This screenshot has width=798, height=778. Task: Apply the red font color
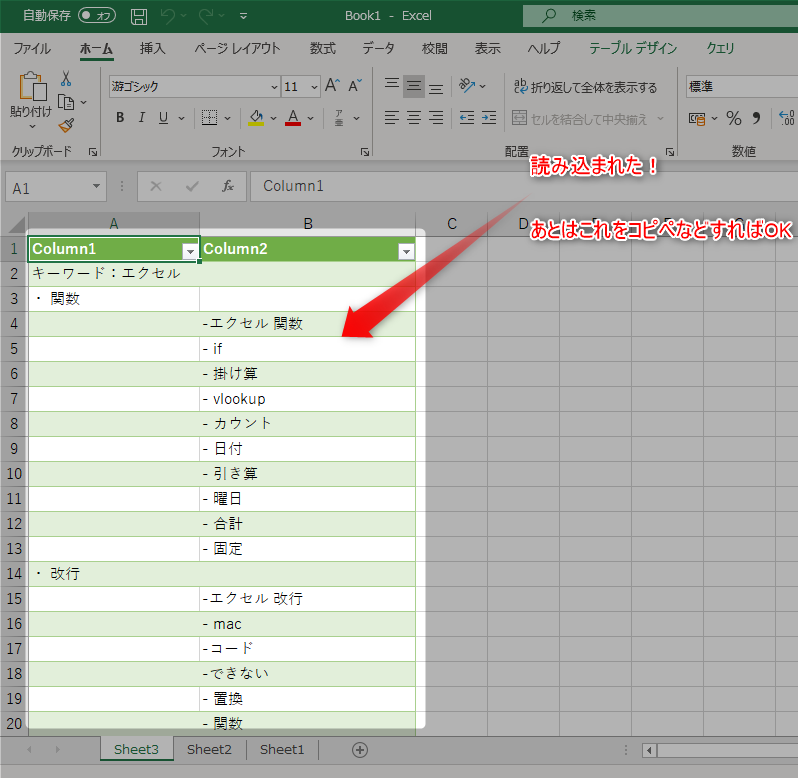[x=293, y=118]
